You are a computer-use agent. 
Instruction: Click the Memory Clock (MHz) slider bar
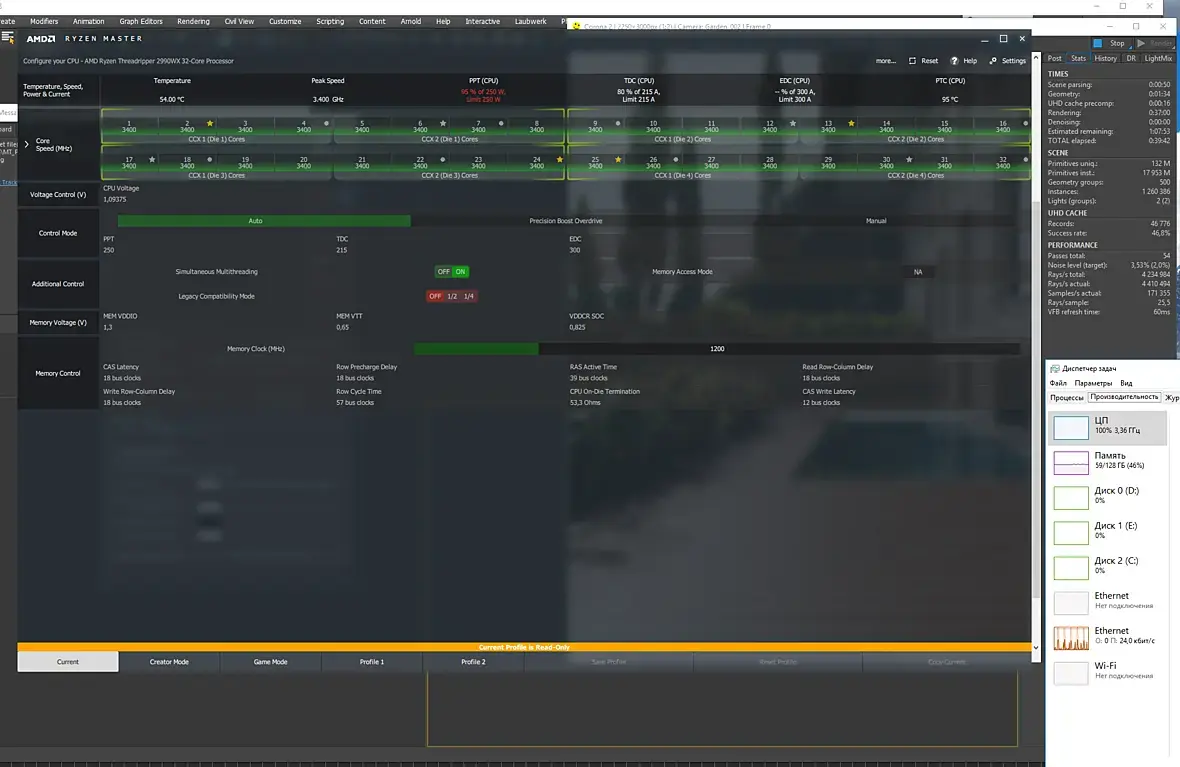tap(716, 349)
